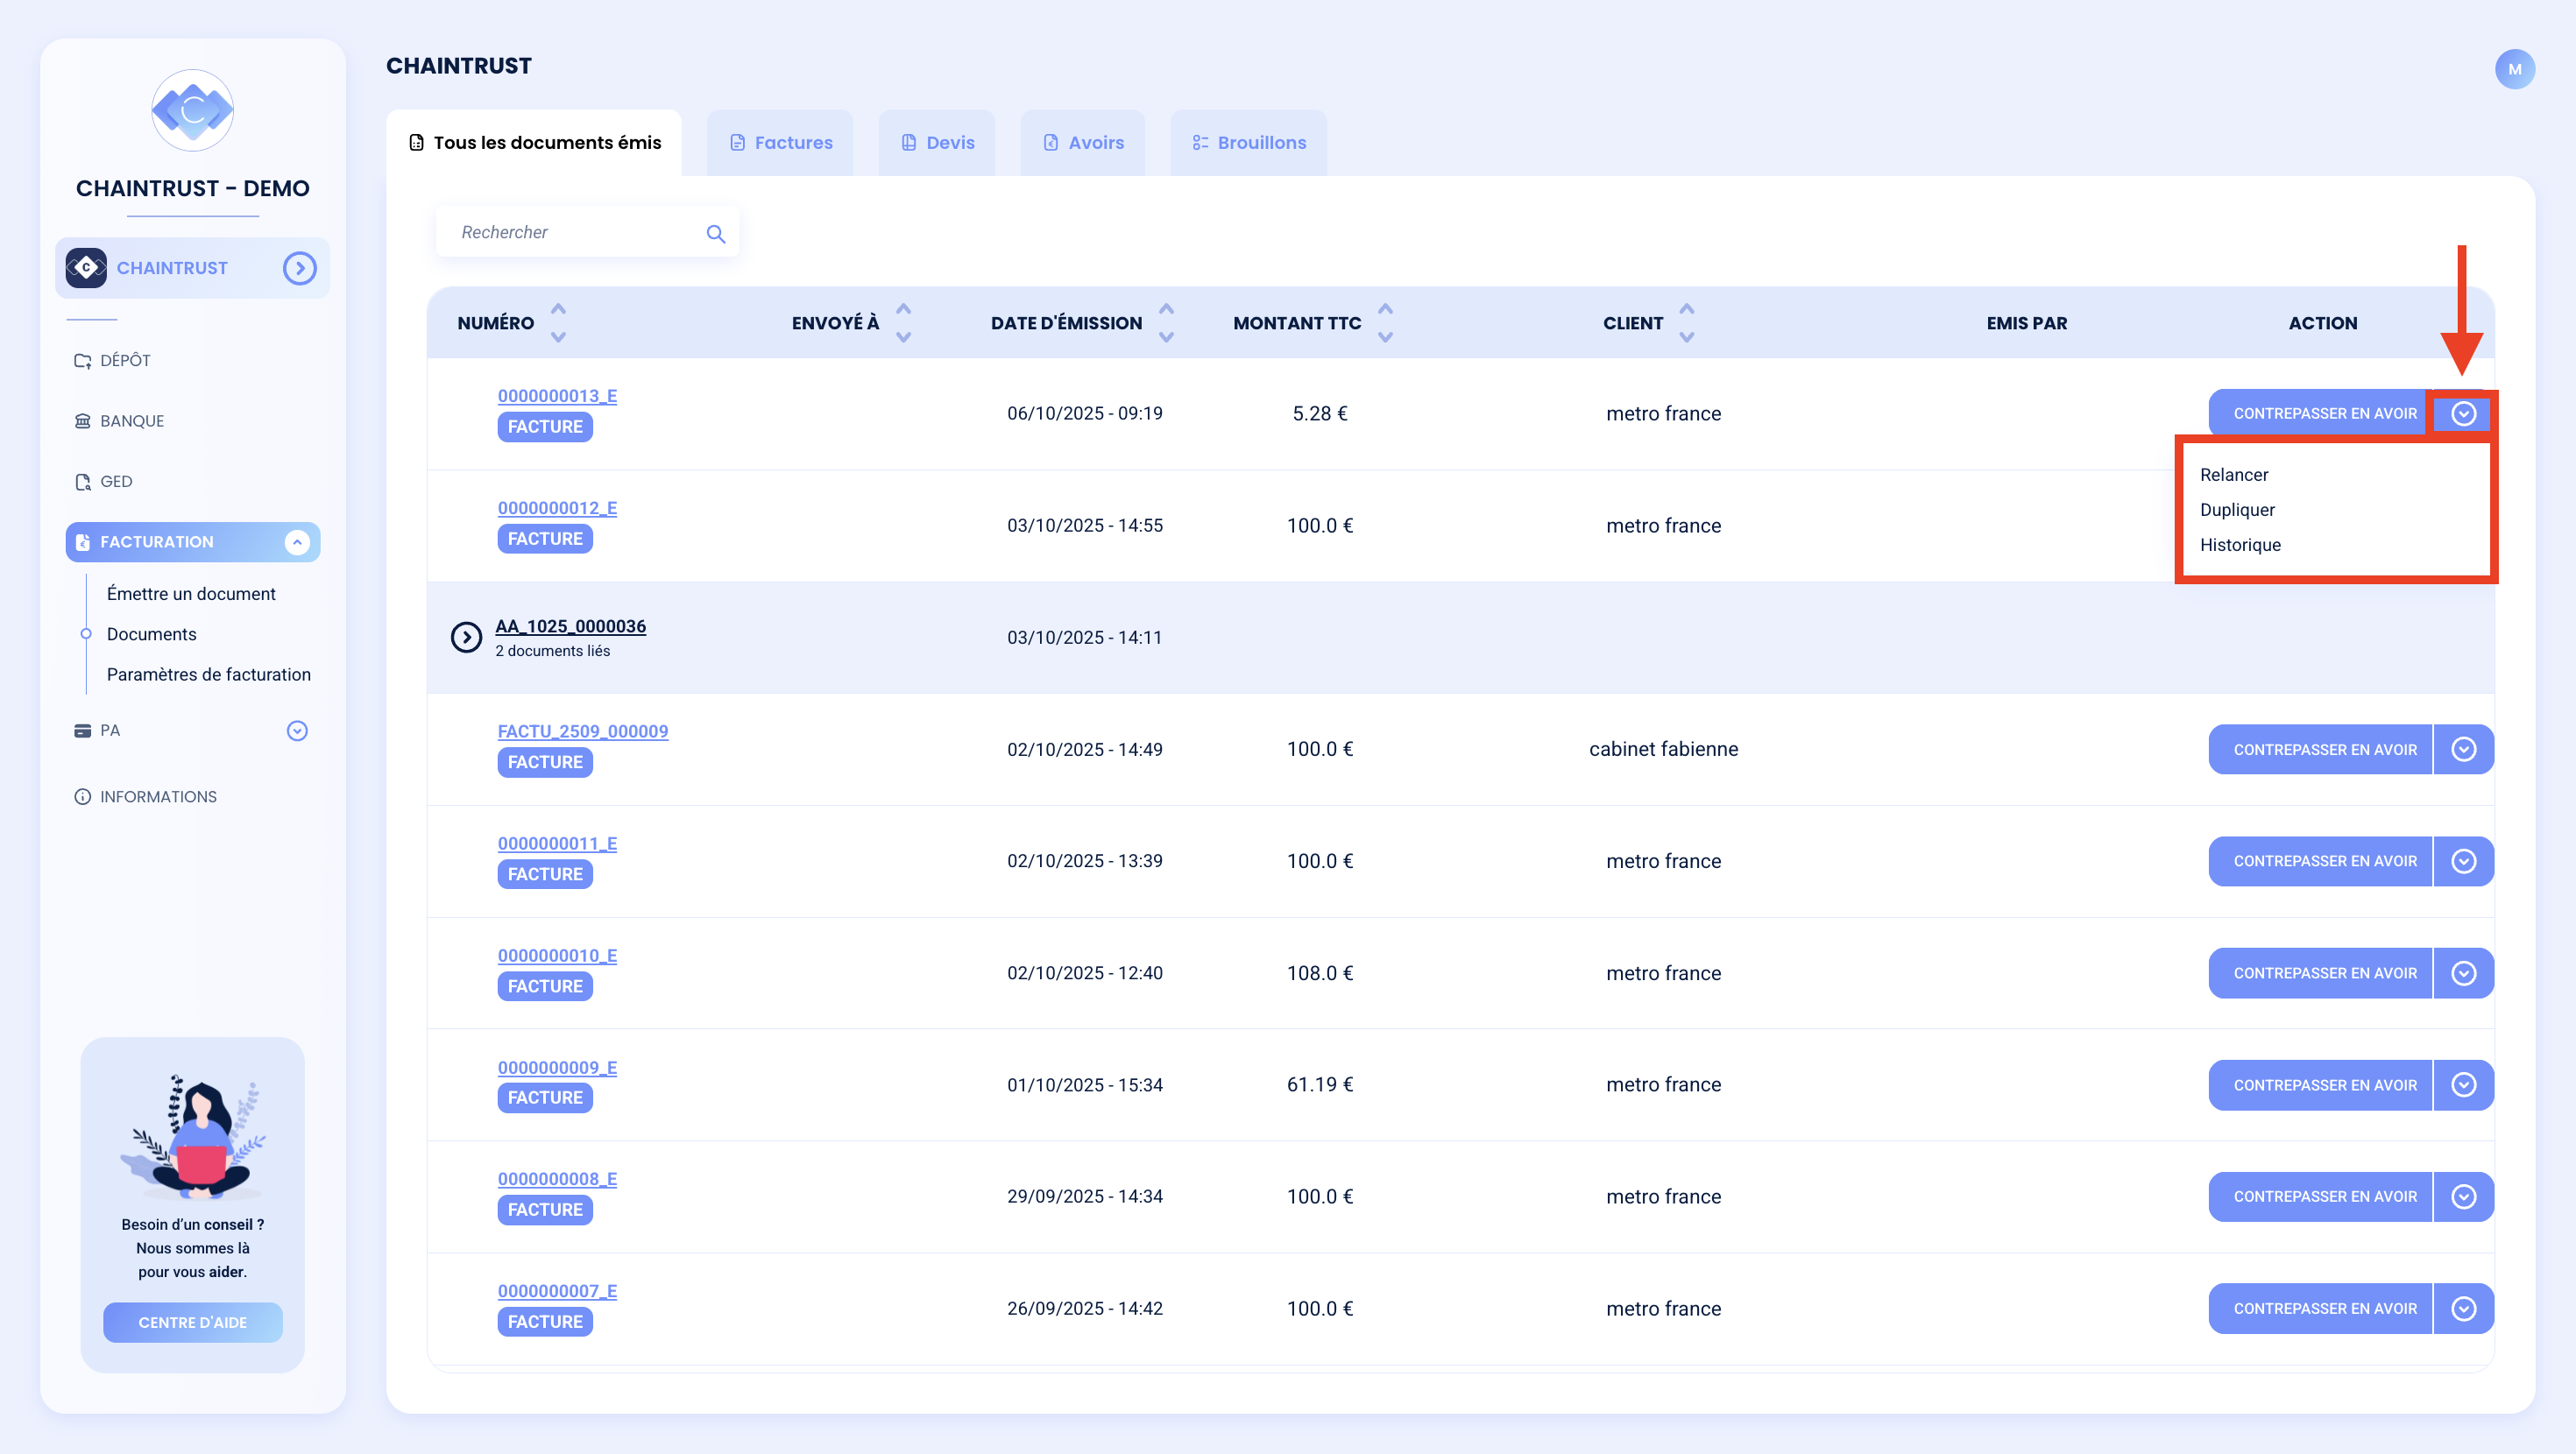
Task: Open action dropdown for FACTU_2509_000009
Action: pos(2463,749)
